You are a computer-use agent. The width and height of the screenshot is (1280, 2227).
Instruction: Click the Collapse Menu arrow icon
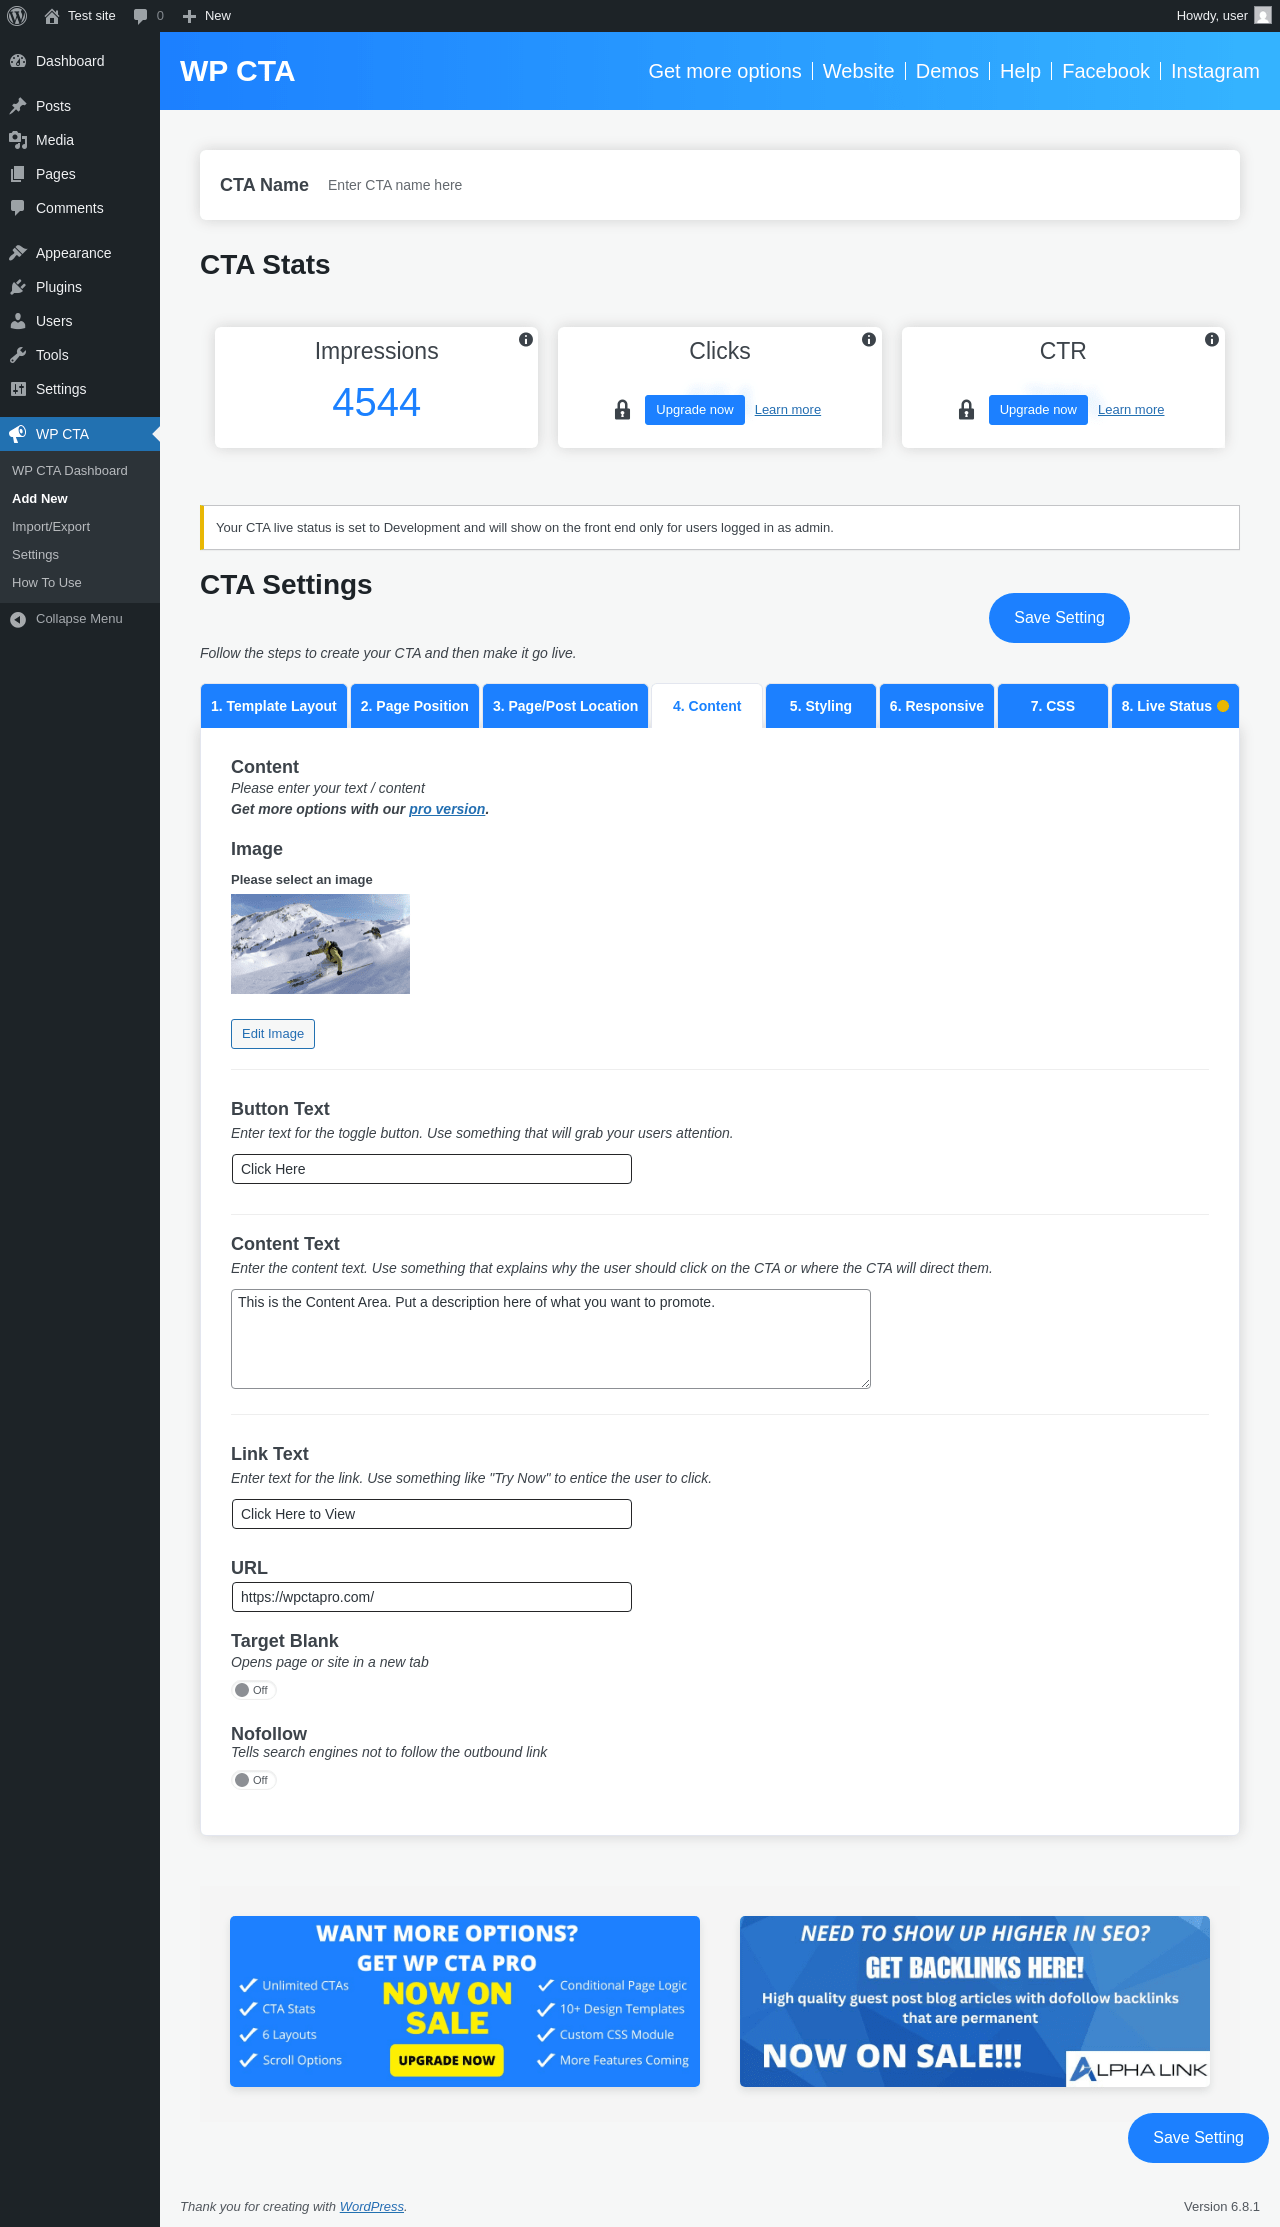18,619
